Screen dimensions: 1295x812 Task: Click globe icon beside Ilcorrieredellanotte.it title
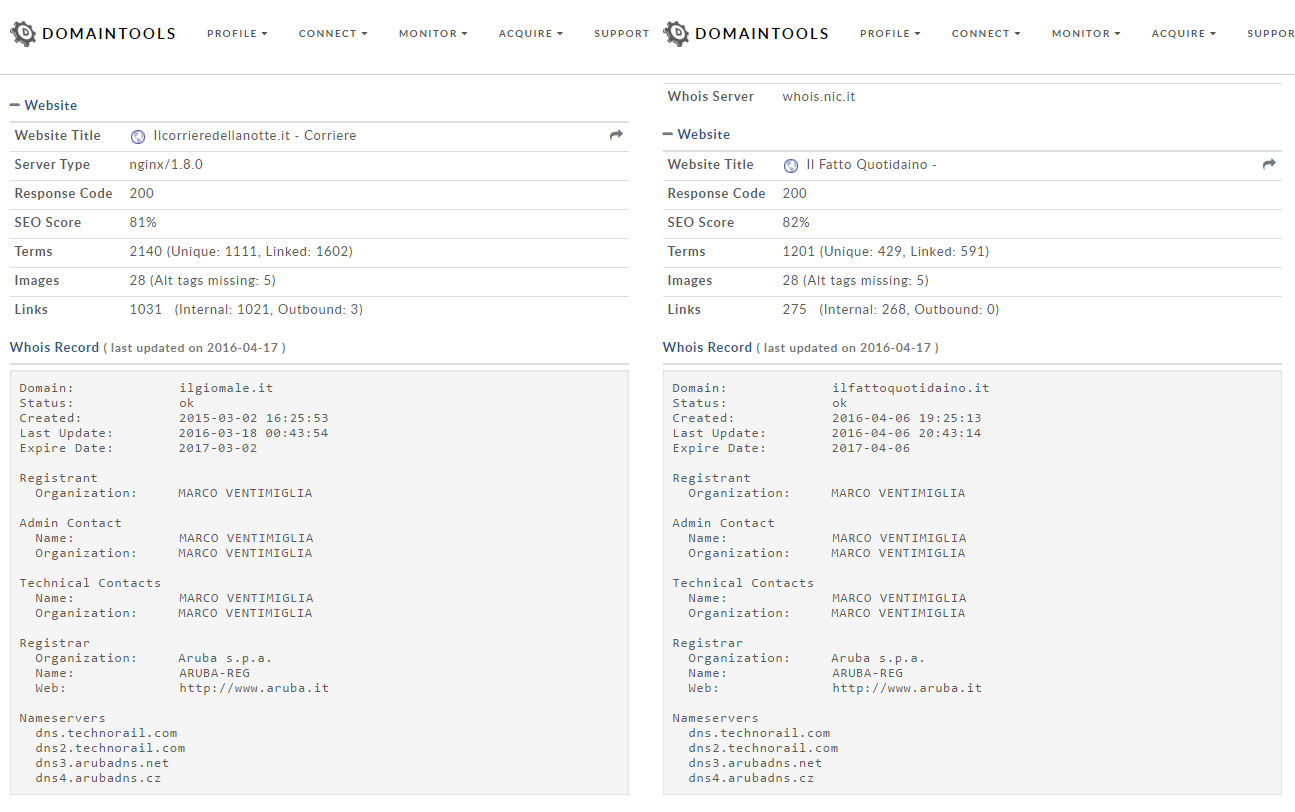(x=138, y=136)
